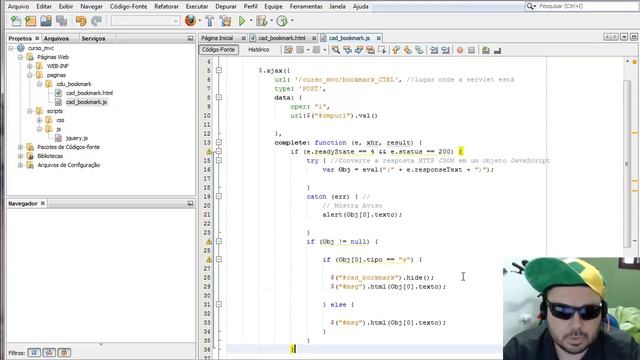
Task: Click the Last Edit icon in editor toolbar
Action: pos(288,50)
